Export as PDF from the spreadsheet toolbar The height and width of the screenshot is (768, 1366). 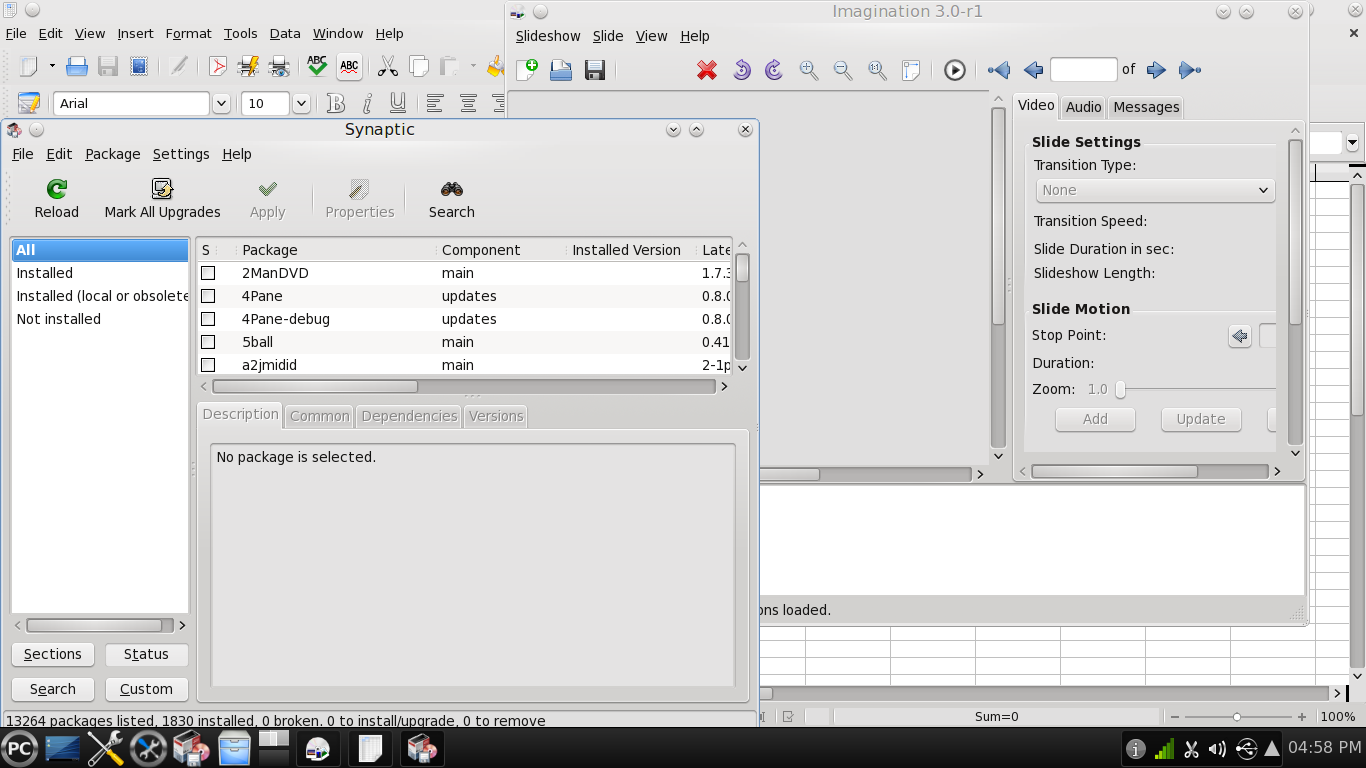point(217,67)
